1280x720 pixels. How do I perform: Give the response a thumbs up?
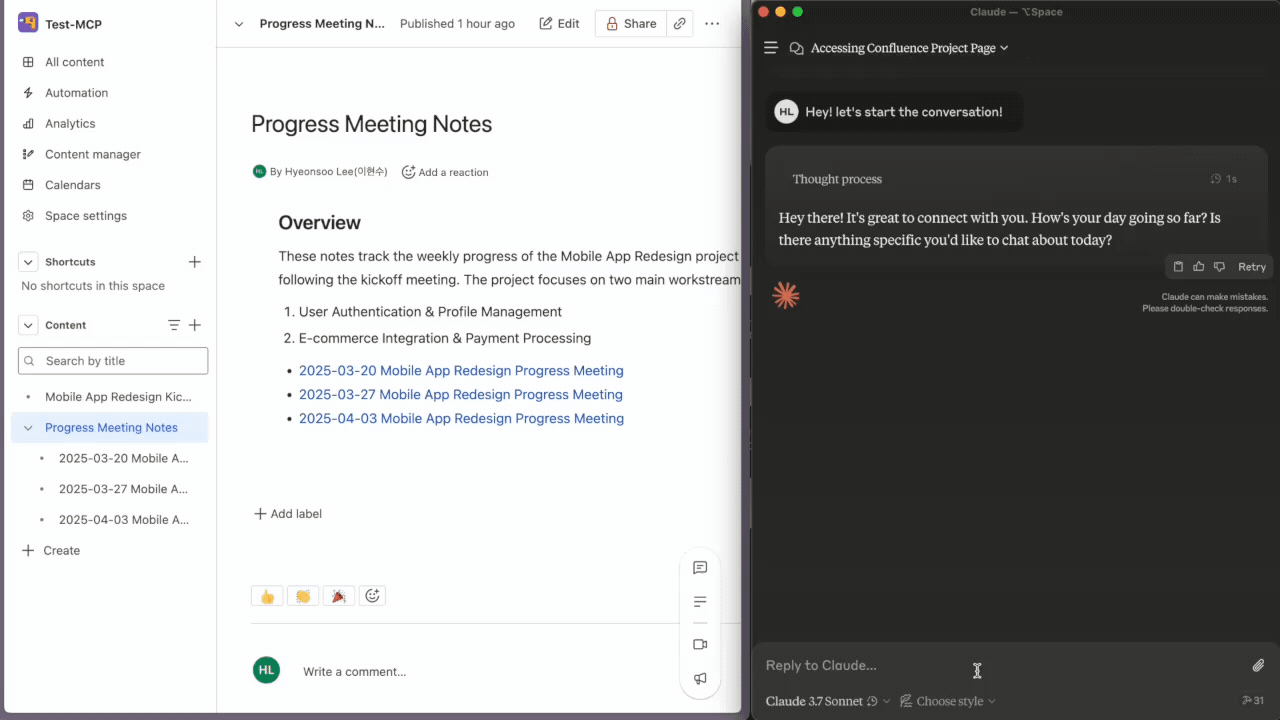1199,267
